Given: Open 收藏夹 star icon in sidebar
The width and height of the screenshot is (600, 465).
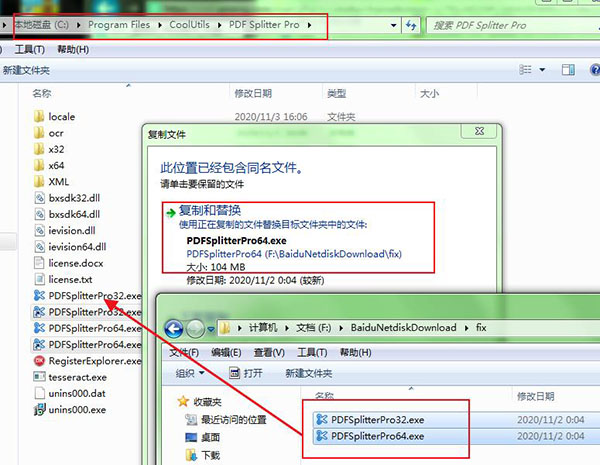Looking at the screenshot, I should [x=183, y=401].
